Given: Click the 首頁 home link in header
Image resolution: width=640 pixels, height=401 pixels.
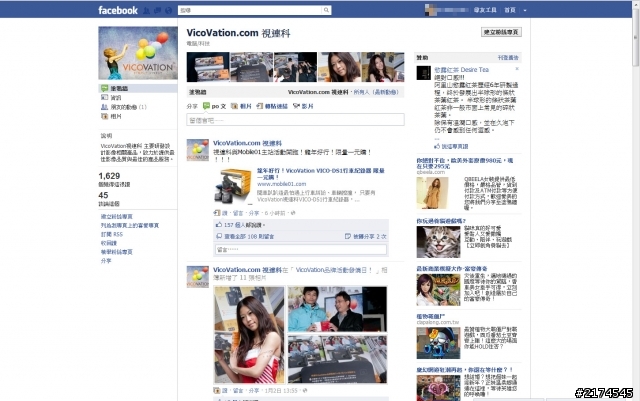Looking at the screenshot, I should pos(510,10).
